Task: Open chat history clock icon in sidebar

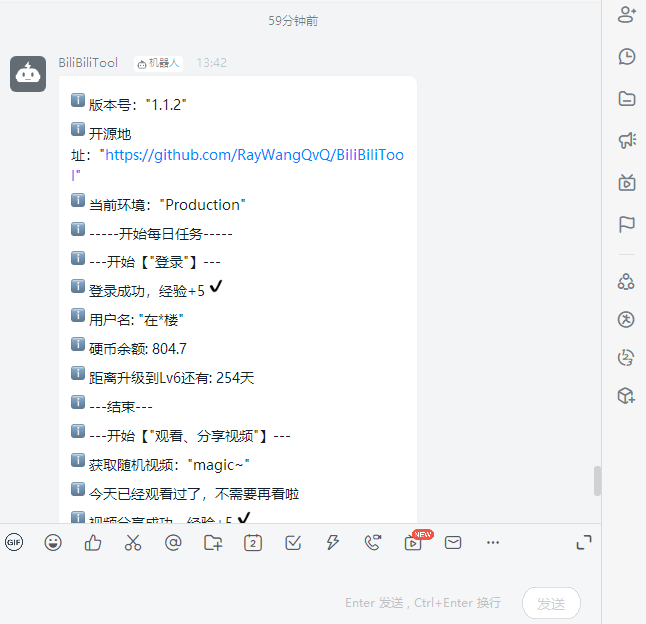Action: [x=627, y=56]
